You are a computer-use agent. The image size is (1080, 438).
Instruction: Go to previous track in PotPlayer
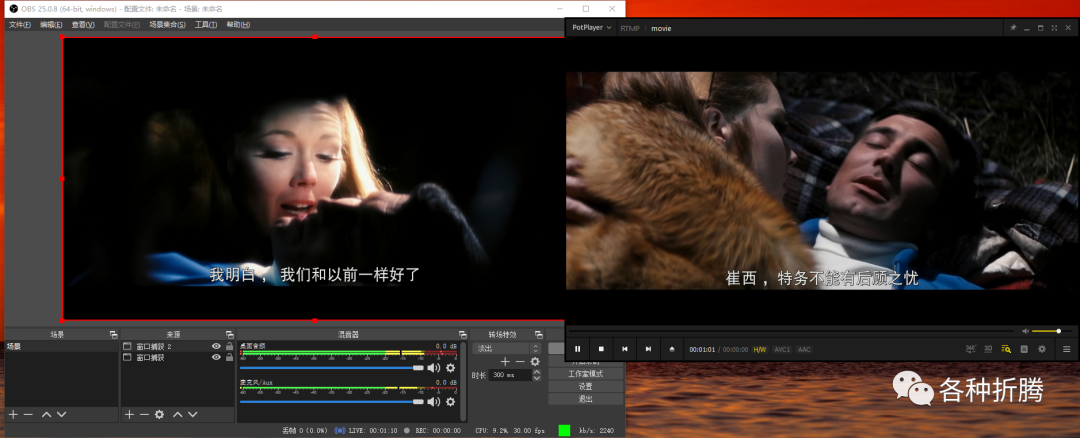click(624, 349)
